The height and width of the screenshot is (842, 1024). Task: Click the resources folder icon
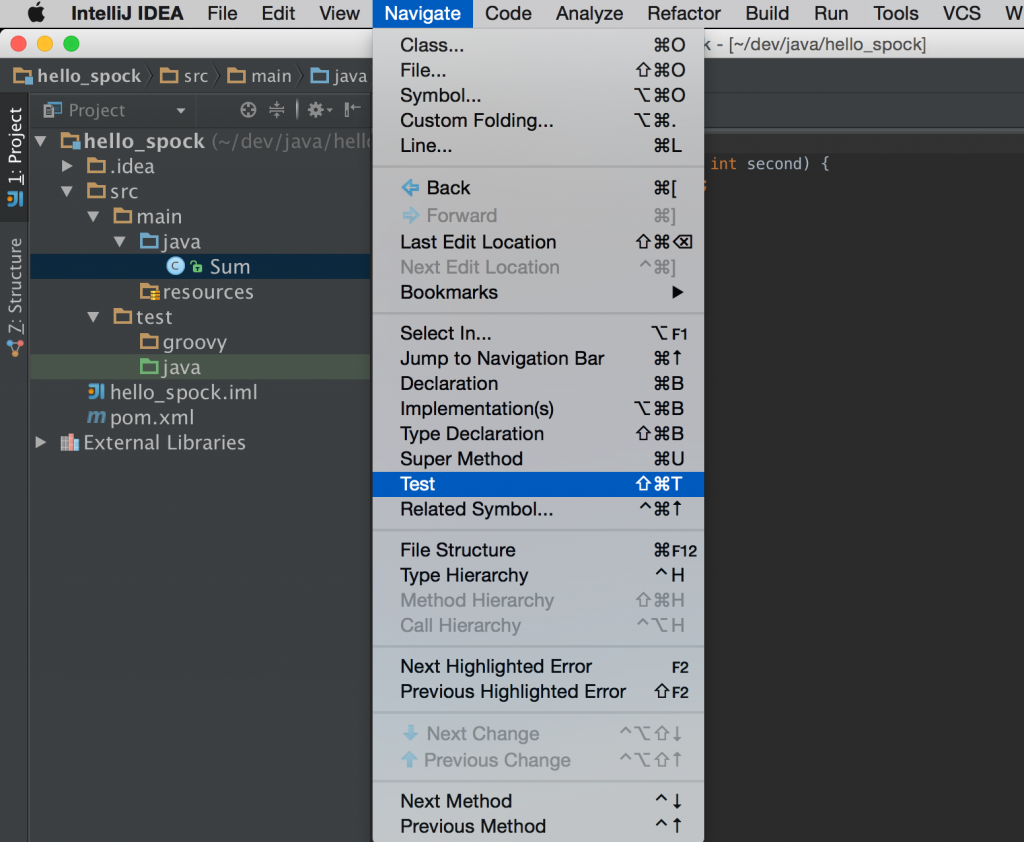pyautogui.click(x=150, y=291)
